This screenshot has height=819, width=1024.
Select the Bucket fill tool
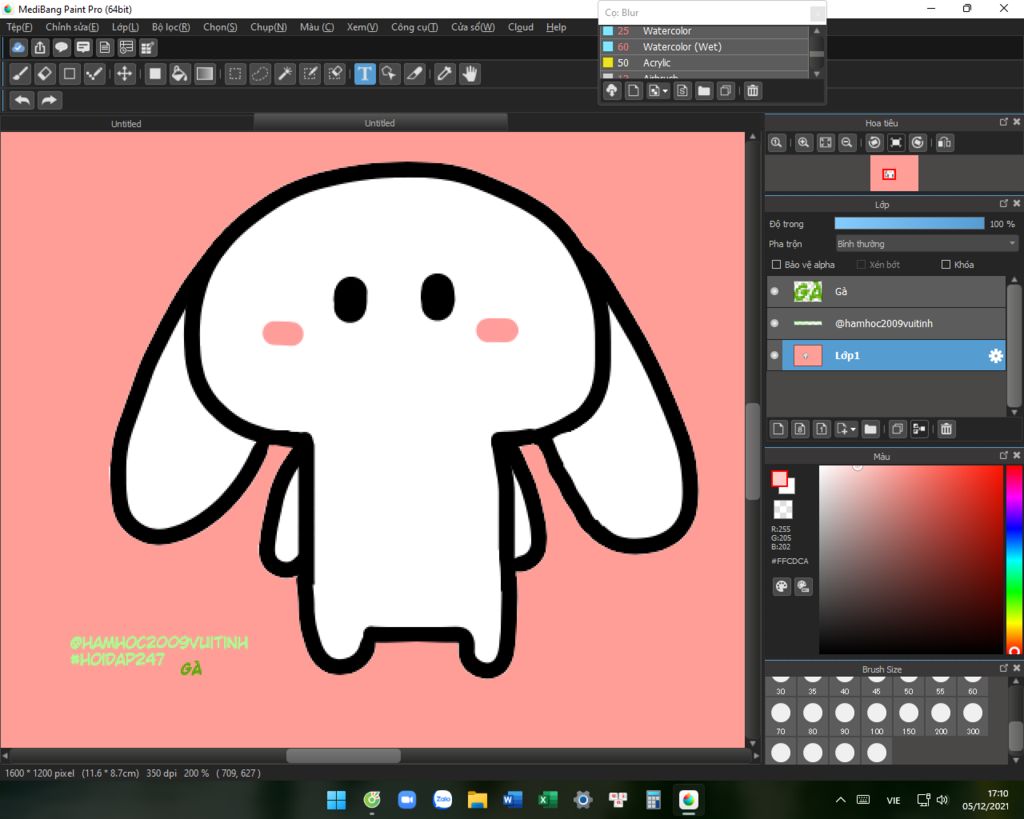tap(179, 74)
